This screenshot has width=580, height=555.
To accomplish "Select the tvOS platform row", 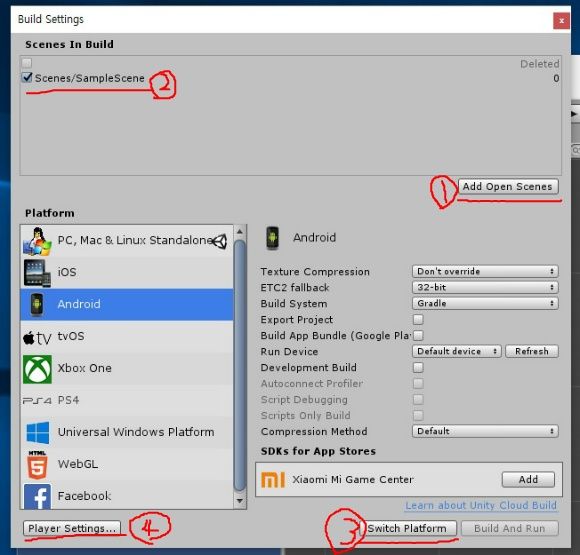I will 127,337.
